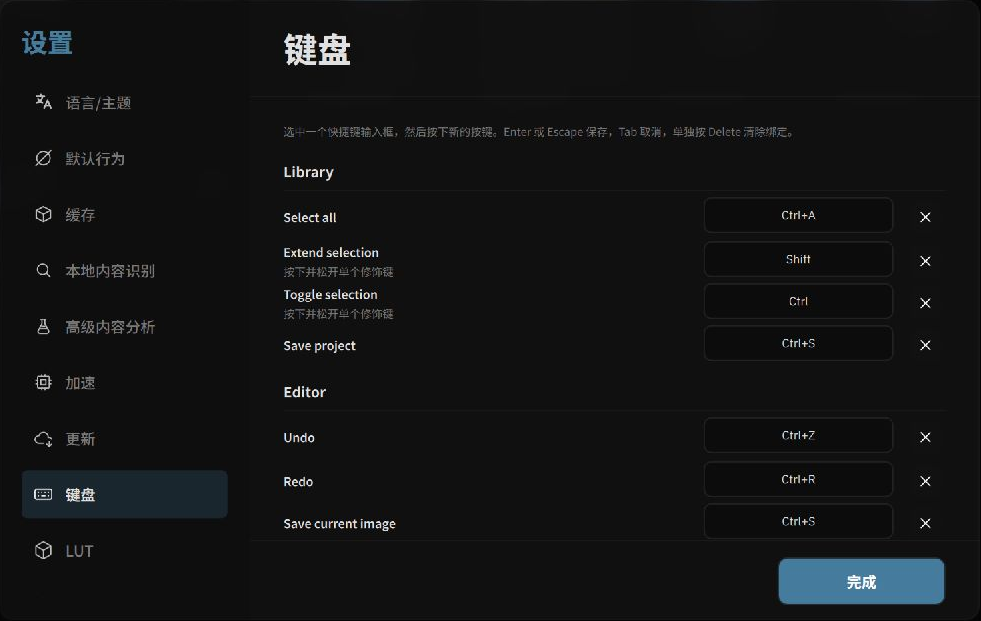Focus the Undo Ctrl+Z shortcut field
This screenshot has height=621, width=981.
[798, 435]
